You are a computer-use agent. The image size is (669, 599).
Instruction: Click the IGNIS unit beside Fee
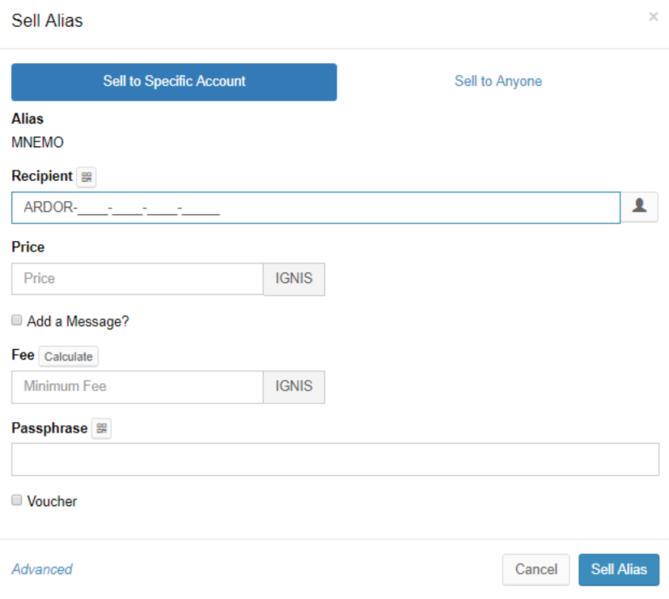coord(294,387)
